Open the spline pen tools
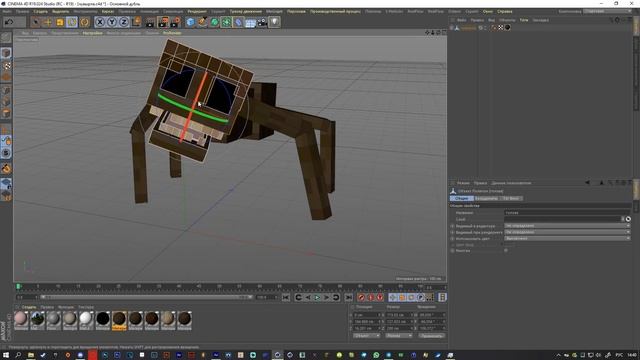The width and height of the screenshot is (640, 360). click(x=202, y=22)
